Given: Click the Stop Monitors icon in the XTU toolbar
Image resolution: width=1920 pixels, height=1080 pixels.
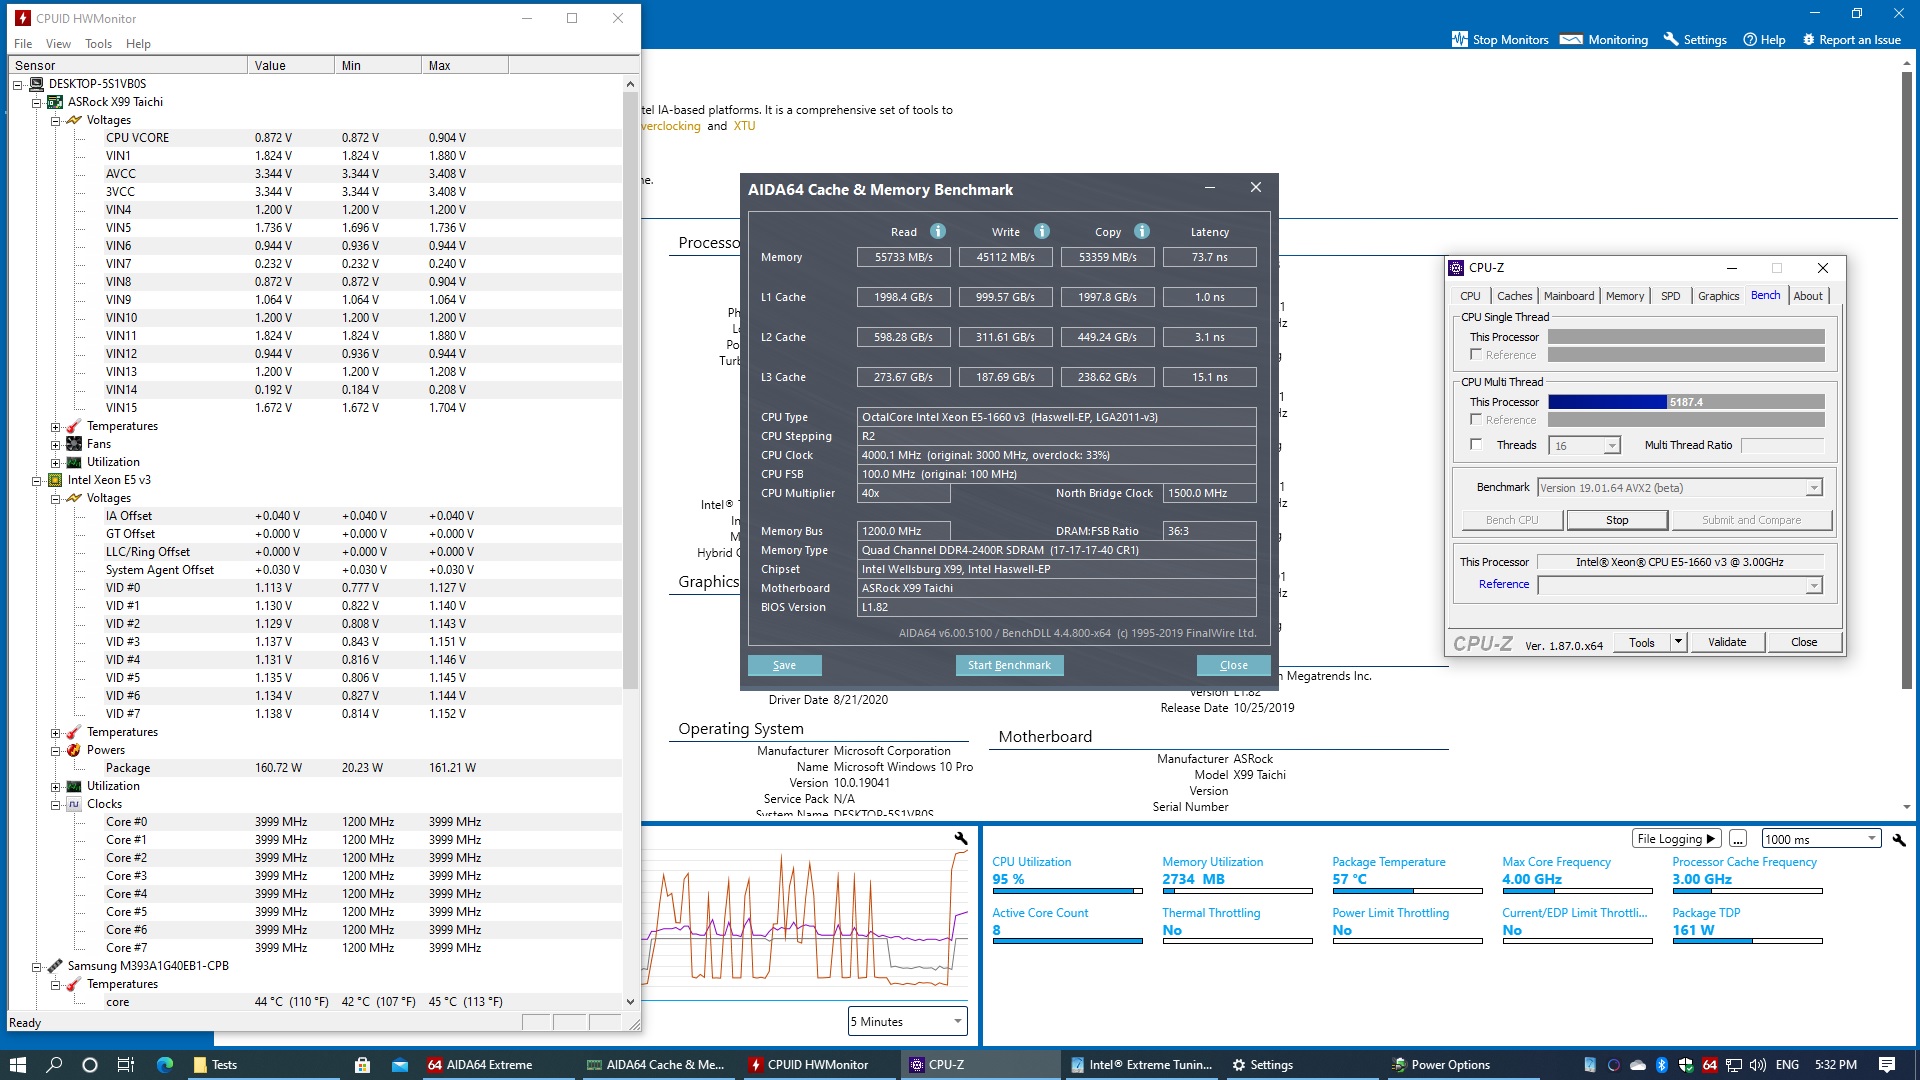Looking at the screenshot, I should (x=1459, y=39).
